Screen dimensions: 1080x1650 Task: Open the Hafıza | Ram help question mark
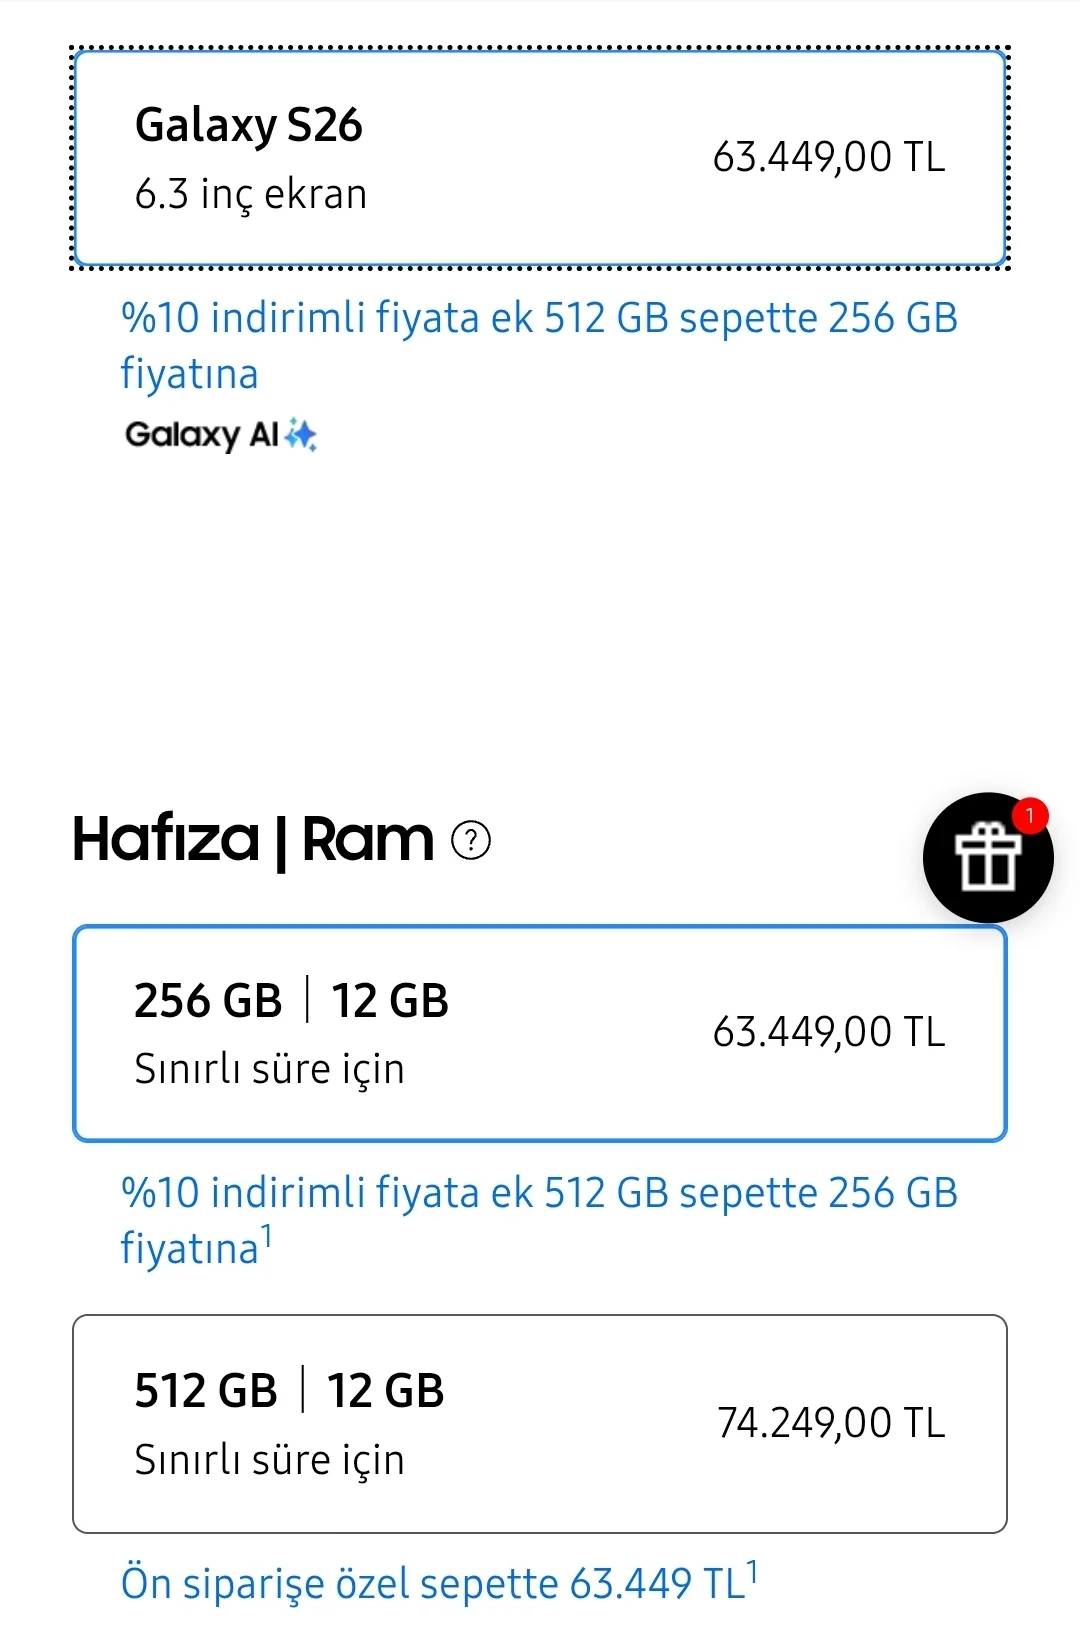[x=472, y=840]
